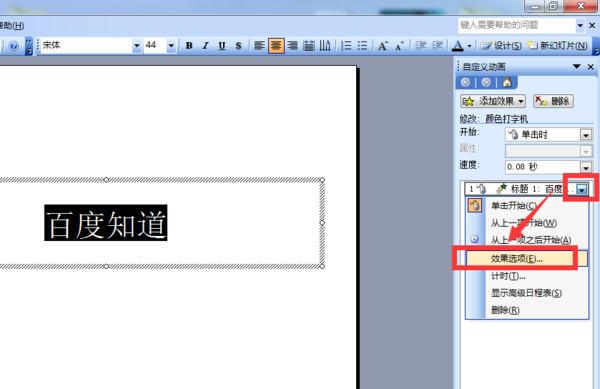Click the 百度知道 title text on slide
Image resolution: width=600 pixels, height=389 pixels.
[106, 223]
